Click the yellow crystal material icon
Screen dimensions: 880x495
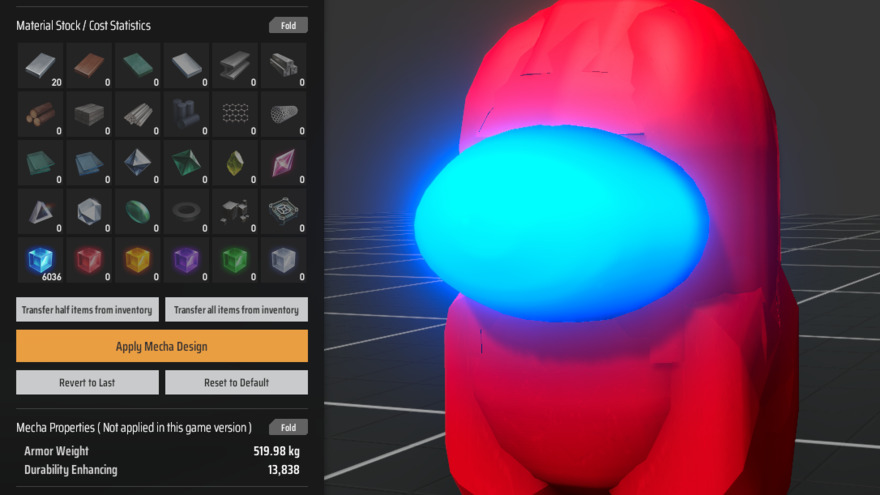point(236,163)
